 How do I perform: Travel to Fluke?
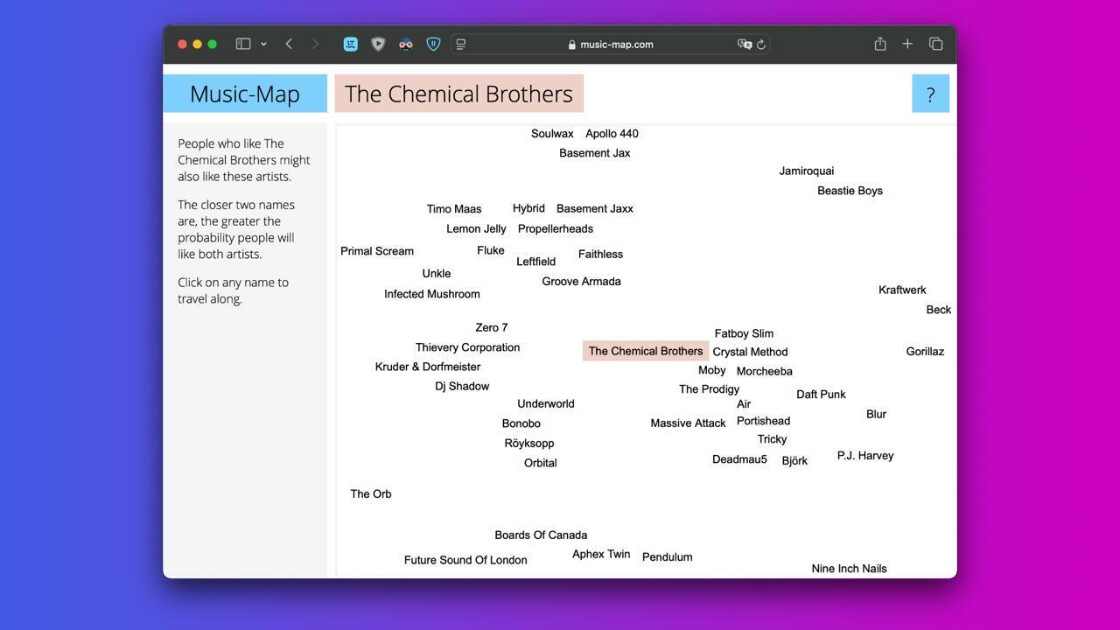(x=491, y=251)
